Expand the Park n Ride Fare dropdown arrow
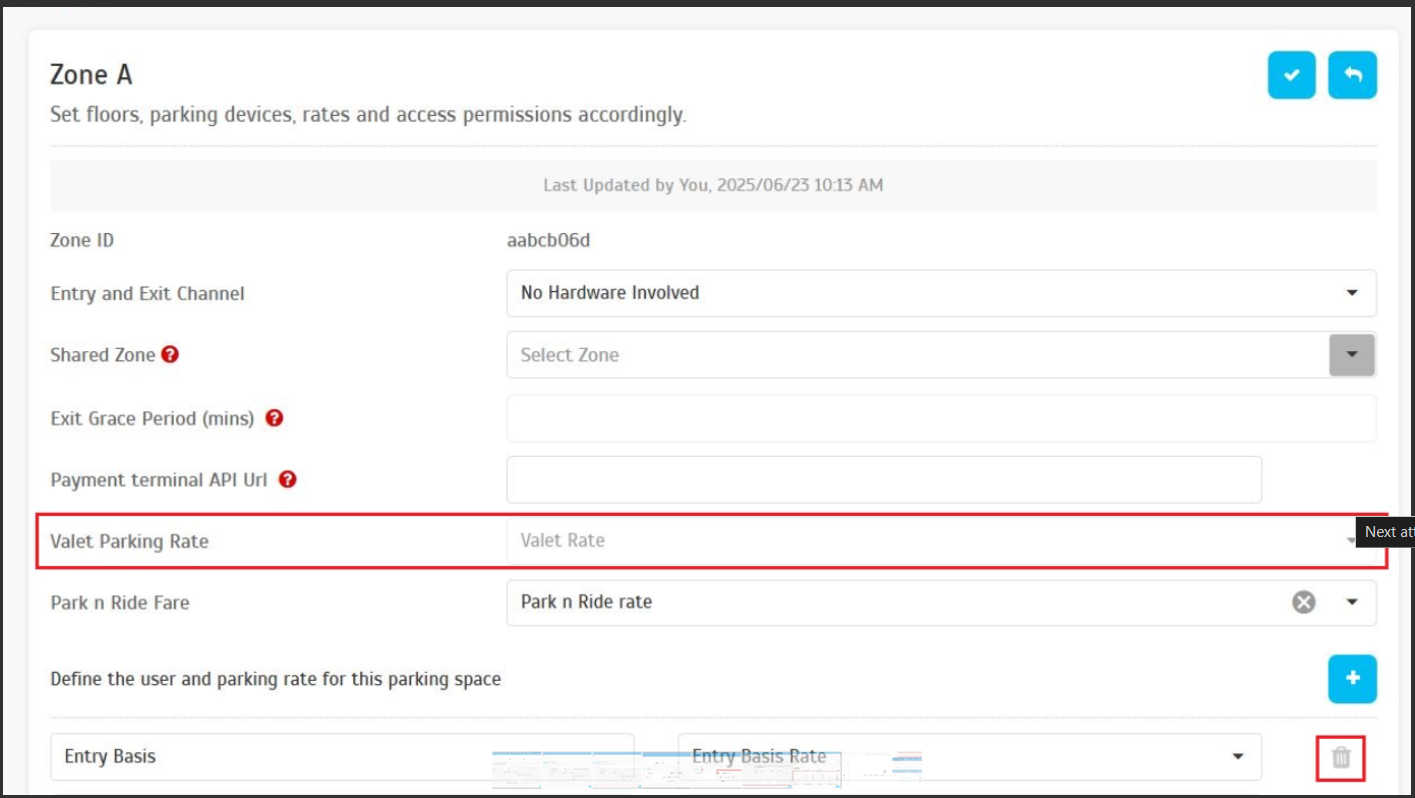The width and height of the screenshot is (1415, 798). (x=1352, y=602)
